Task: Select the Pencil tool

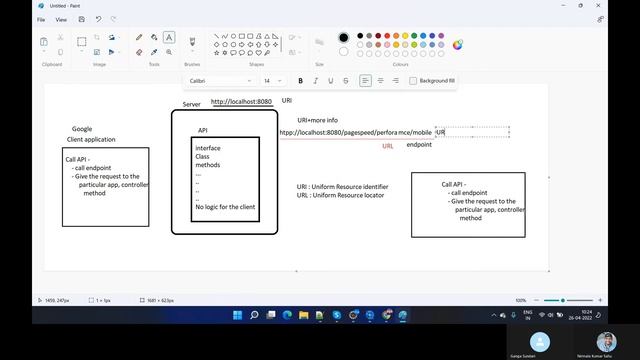Action: [x=139, y=37]
